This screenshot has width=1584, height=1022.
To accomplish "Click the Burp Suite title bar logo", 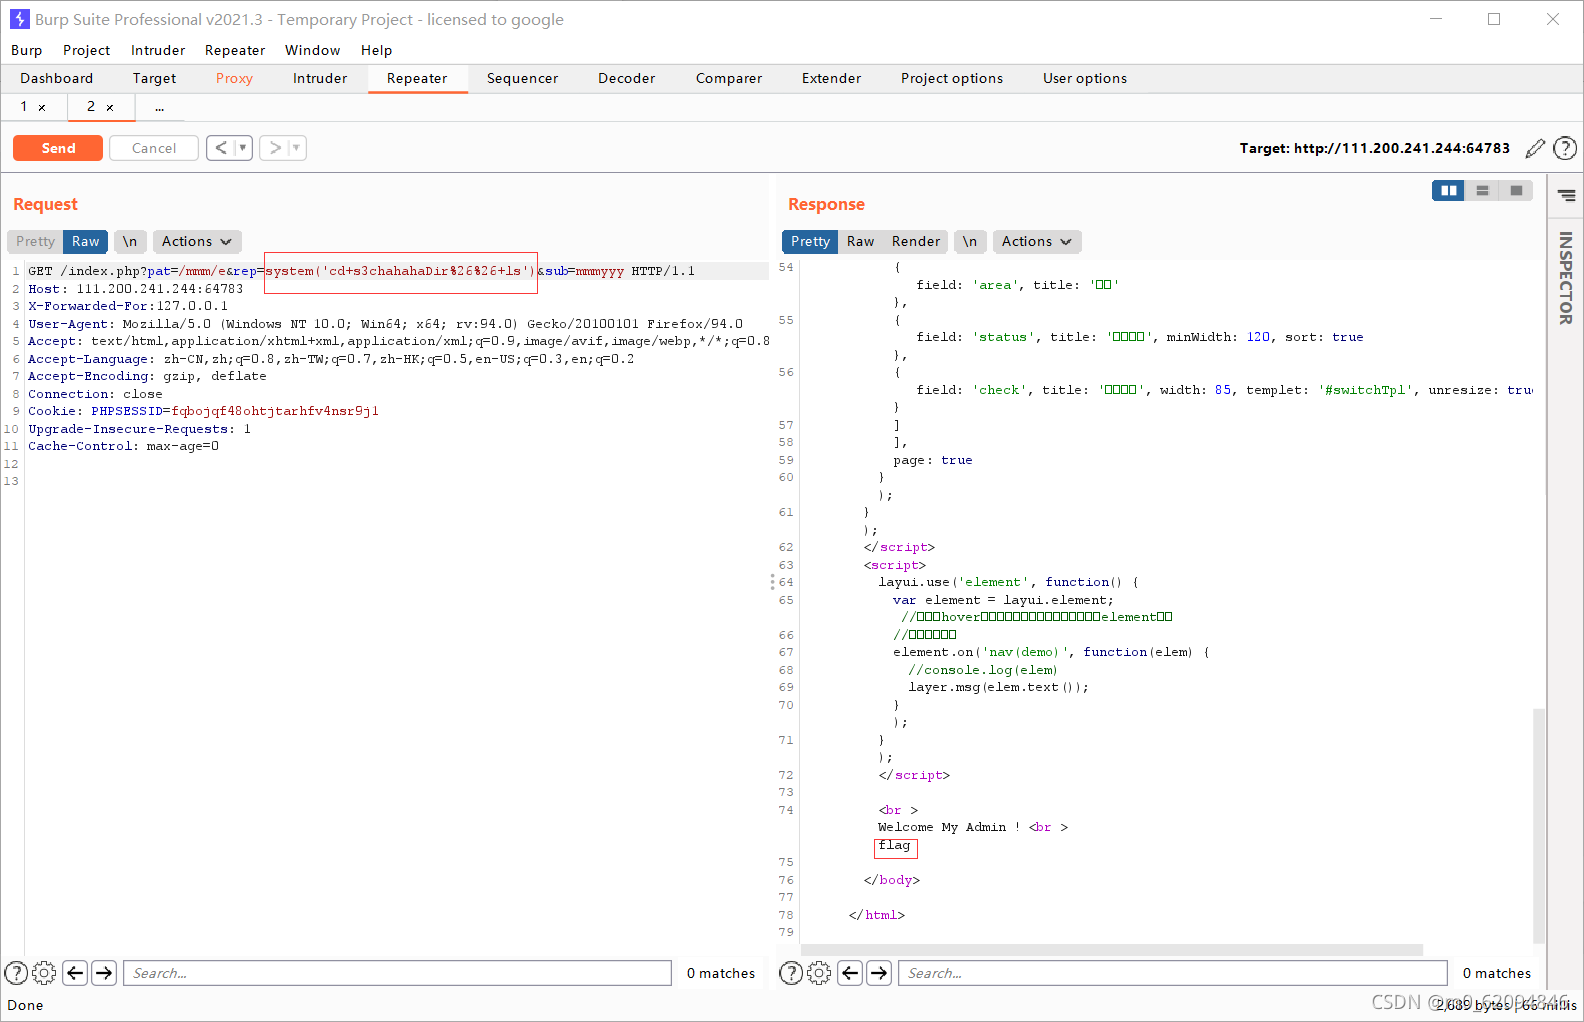I will point(19,19).
